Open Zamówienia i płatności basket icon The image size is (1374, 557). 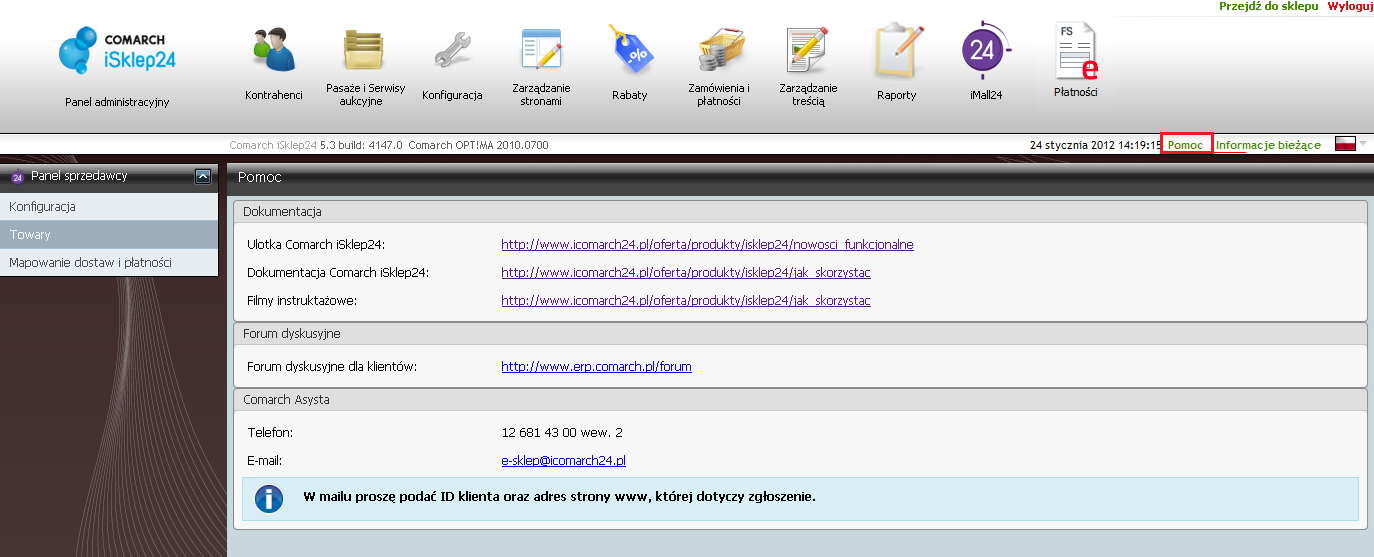coord(719,50)
